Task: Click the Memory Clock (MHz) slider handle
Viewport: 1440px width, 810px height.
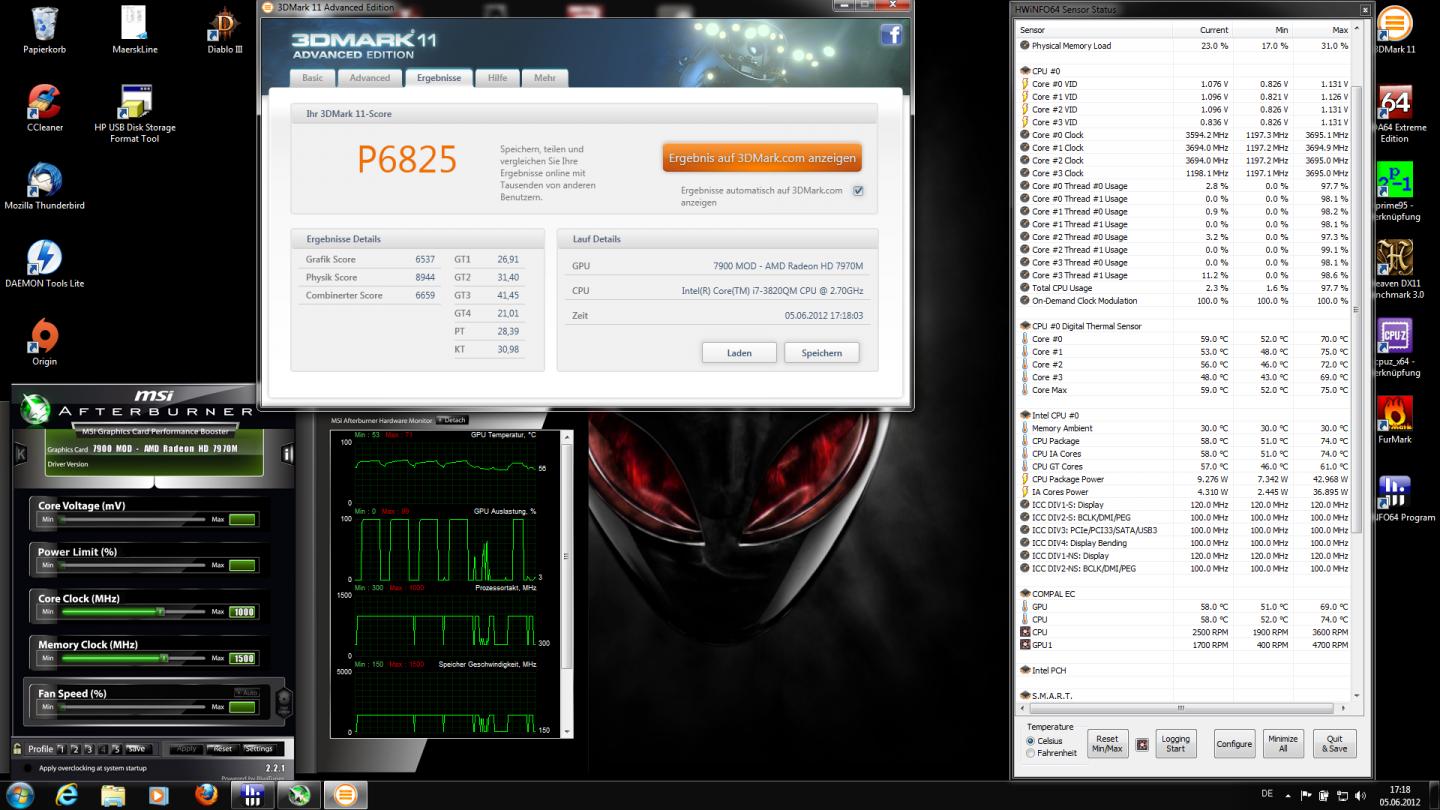Action: [x=163, y=658]
